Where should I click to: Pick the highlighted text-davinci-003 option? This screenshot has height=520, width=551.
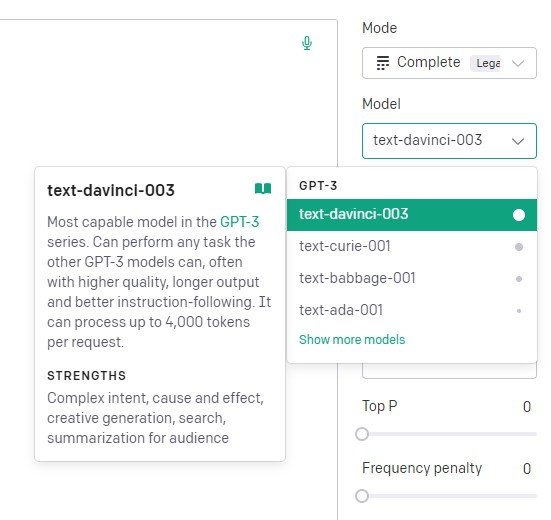click(x=412, y=215)
